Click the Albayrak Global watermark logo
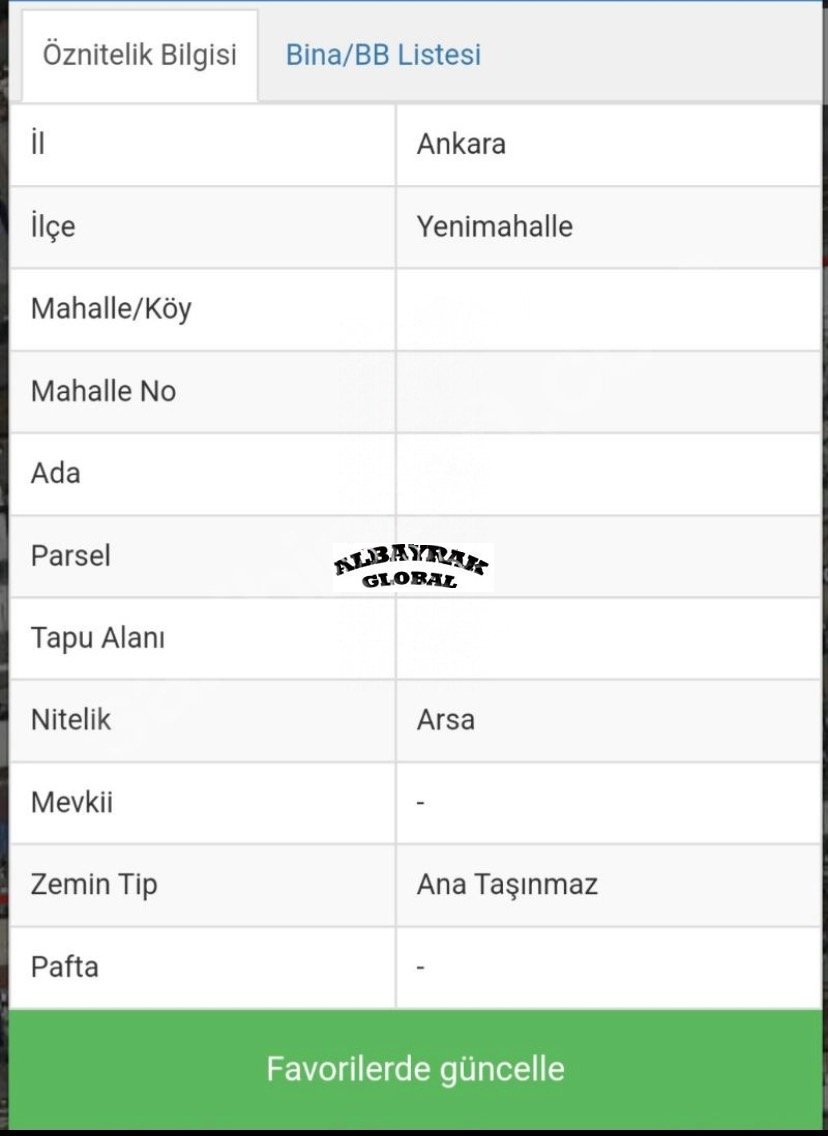This screenshot has width=828, height=1136. point(412,567)
